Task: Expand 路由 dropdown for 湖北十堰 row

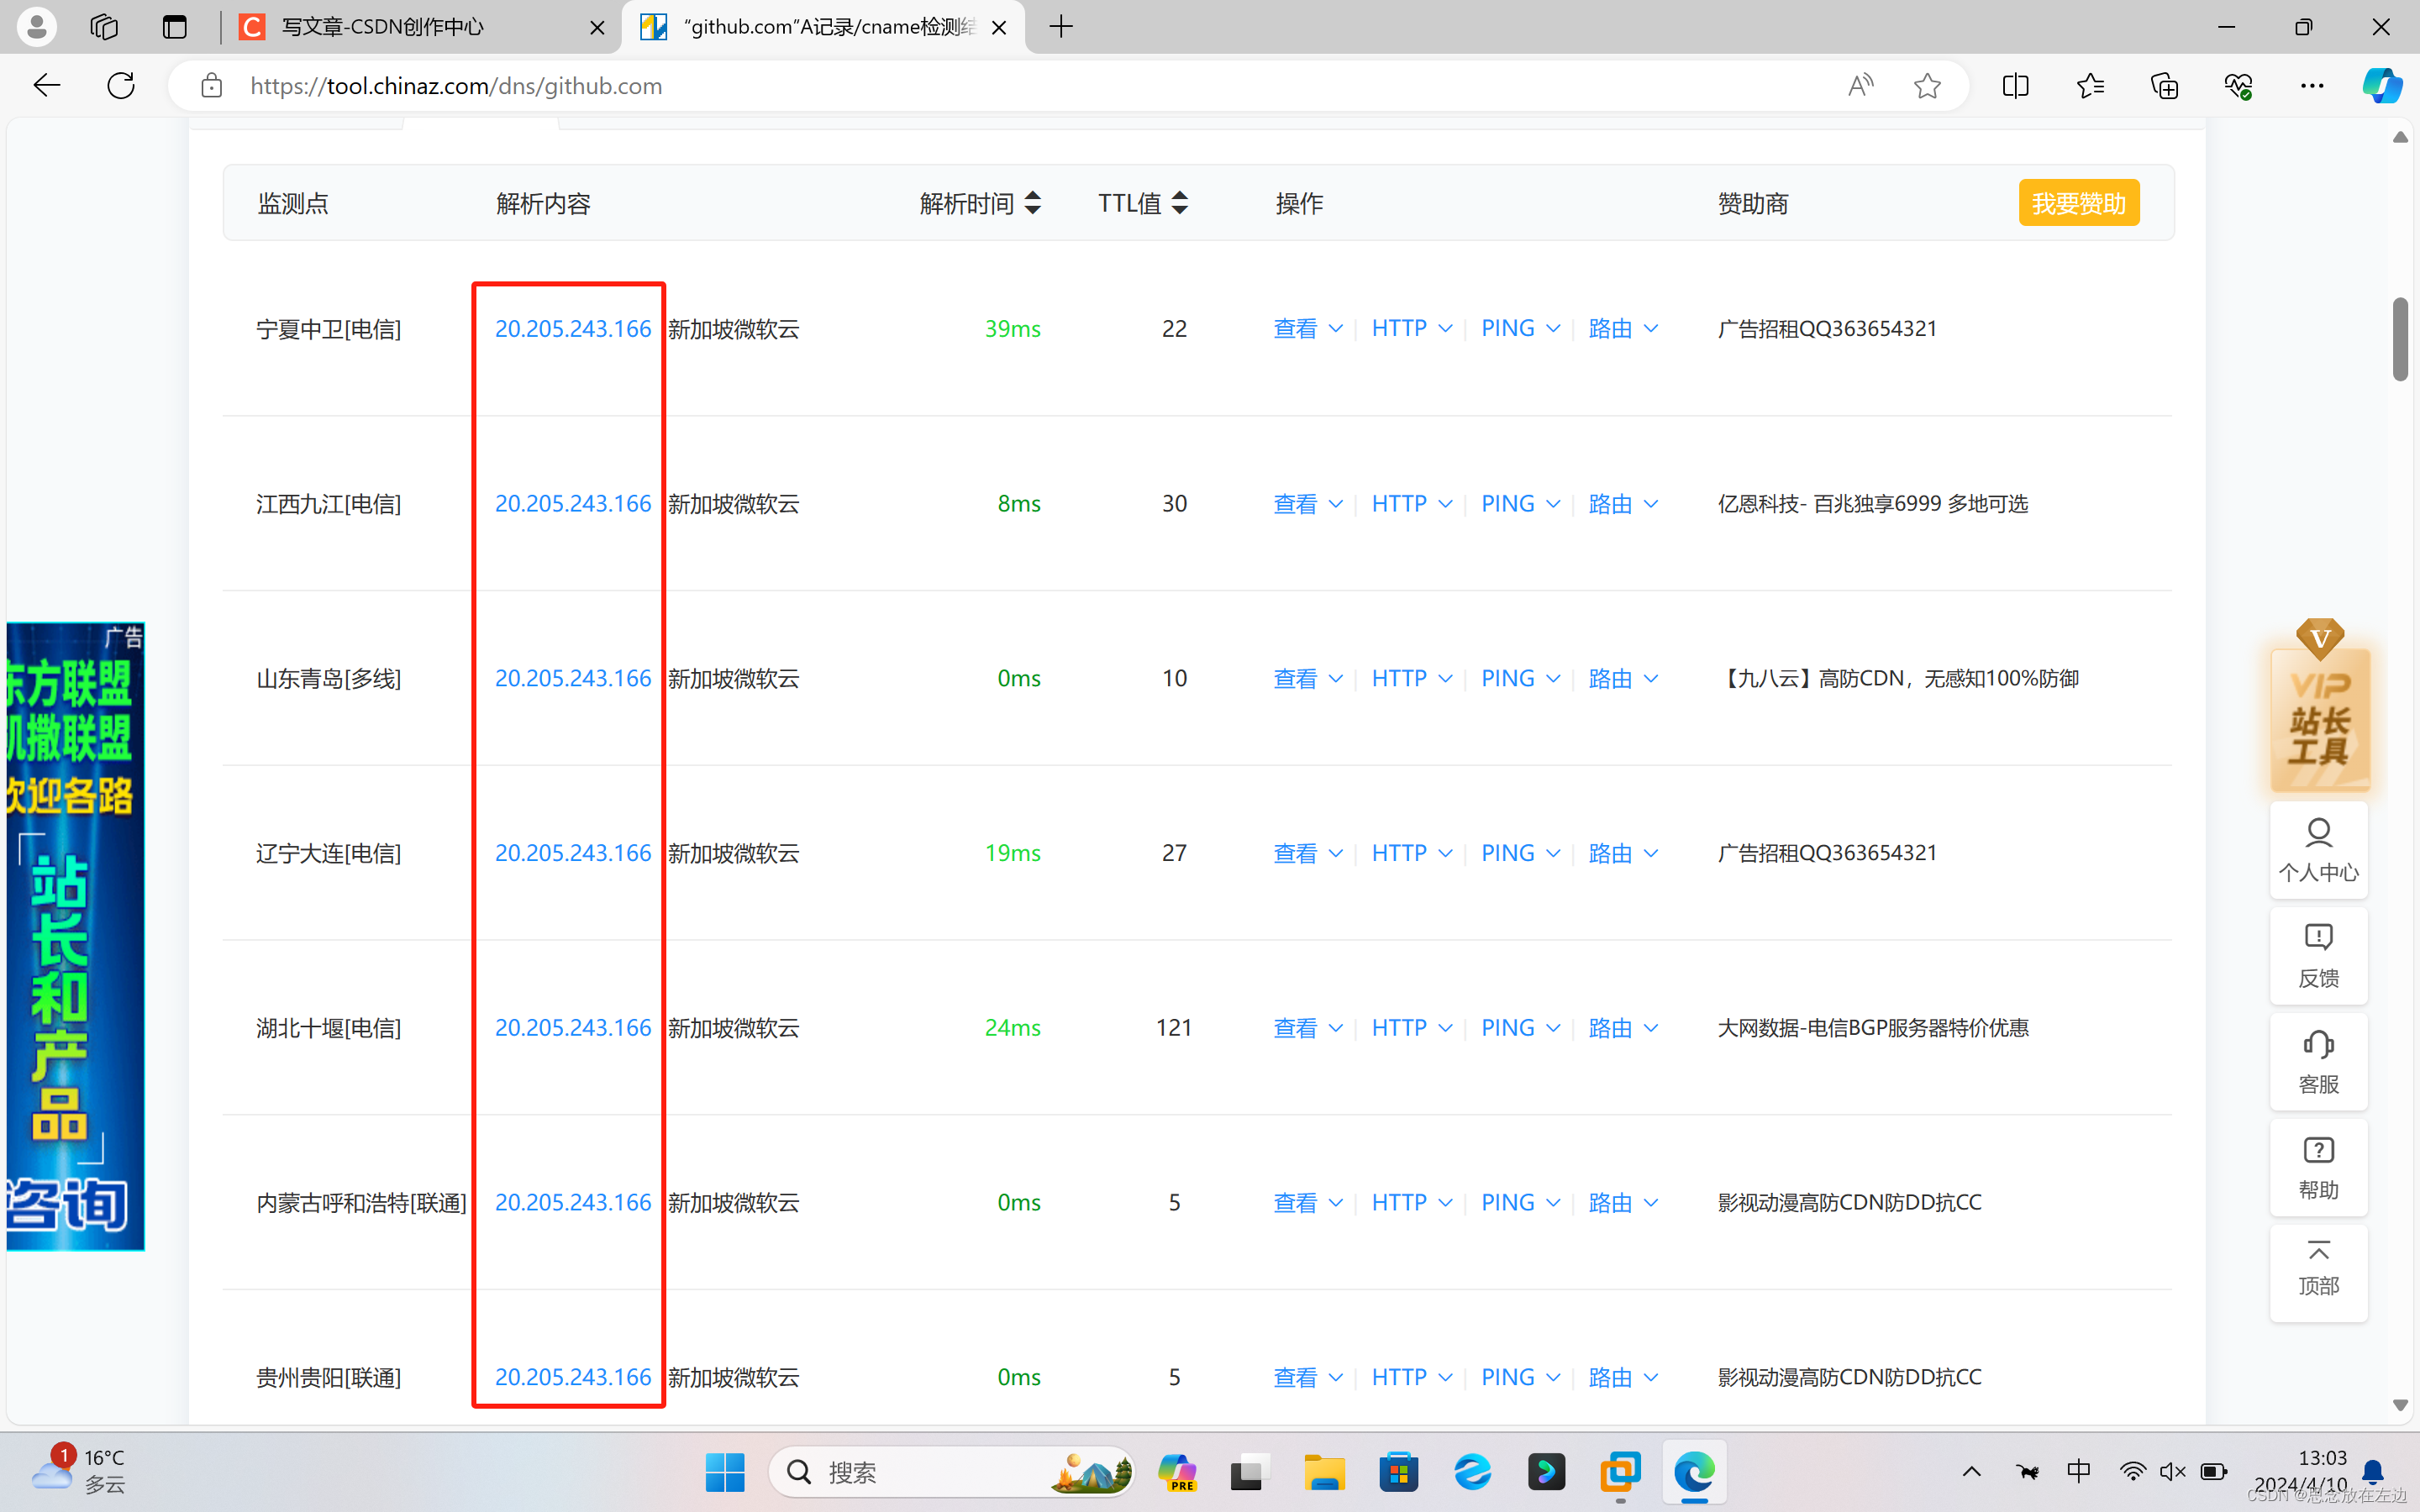Action: [x=1623, y=1028]
